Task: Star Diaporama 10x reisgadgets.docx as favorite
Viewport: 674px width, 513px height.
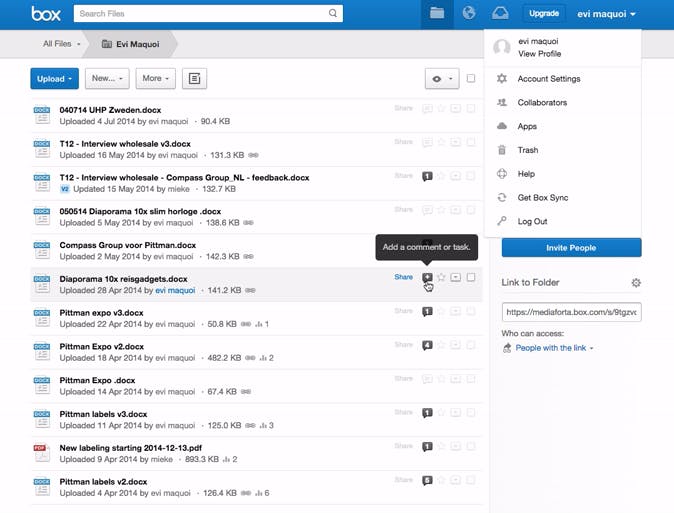Action: (x=441, y=277)
